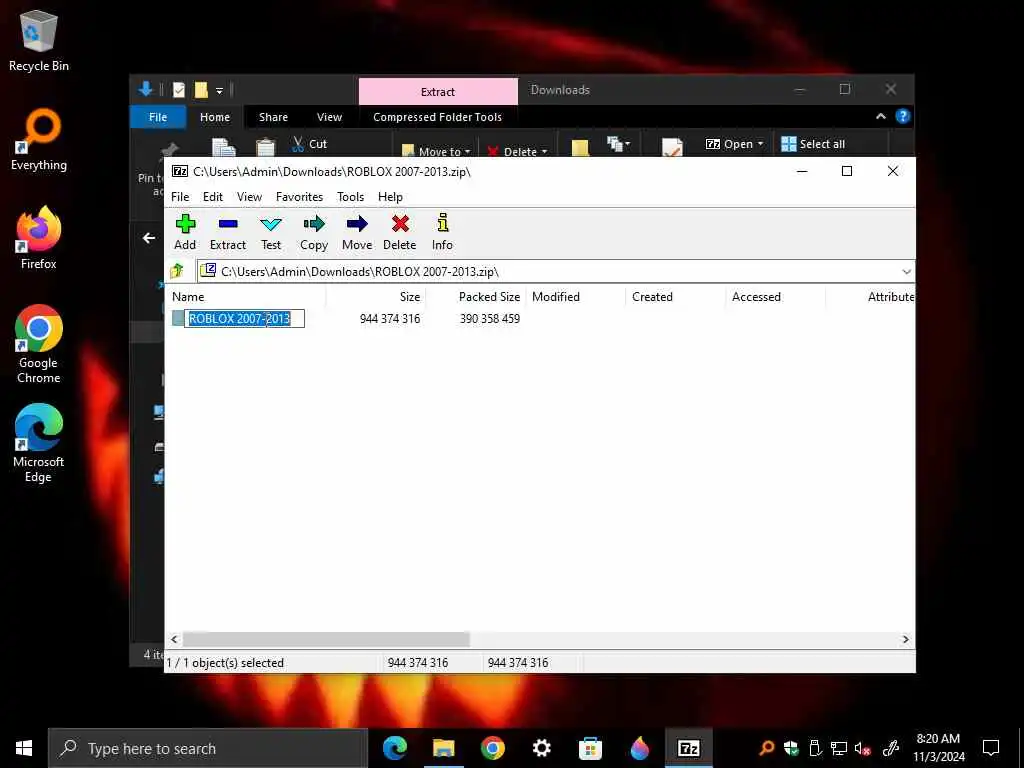Open the Help menu in 7-Zip
Viewport: 1024px width, 768px height.
coord(390,197)
